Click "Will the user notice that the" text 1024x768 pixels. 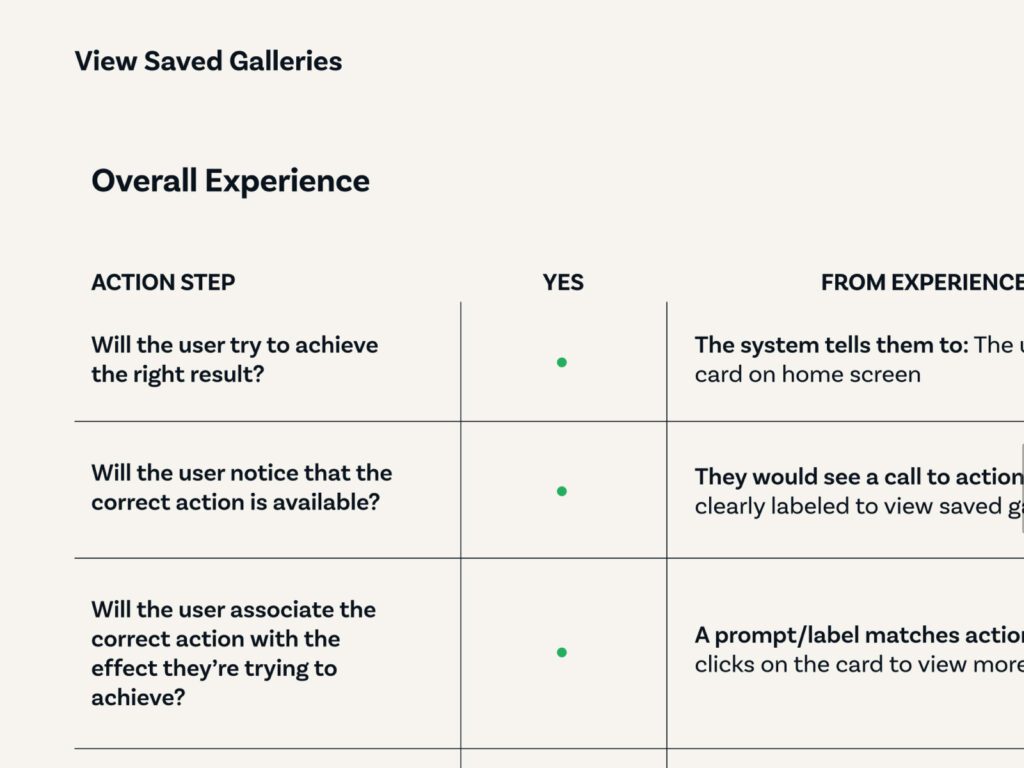pyautogui.click(x=242, y=473)
